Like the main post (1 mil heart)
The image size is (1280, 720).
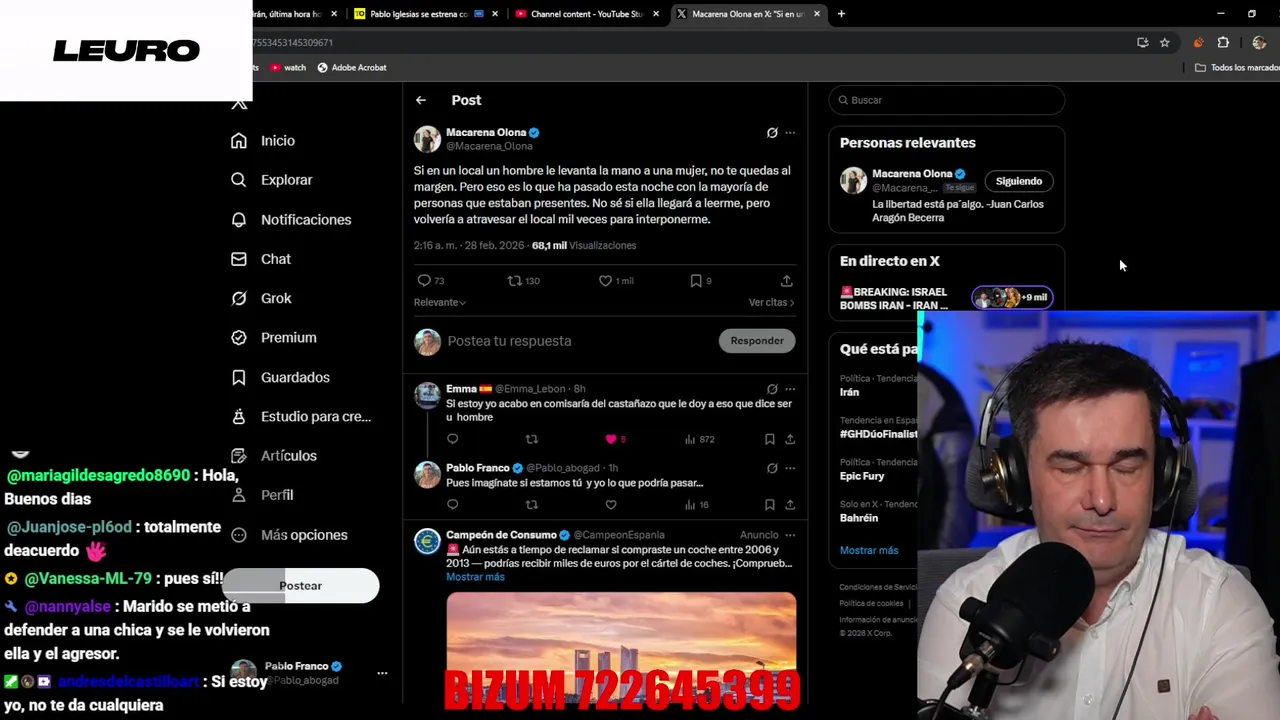pyautogui.click(x=605, y=281)
